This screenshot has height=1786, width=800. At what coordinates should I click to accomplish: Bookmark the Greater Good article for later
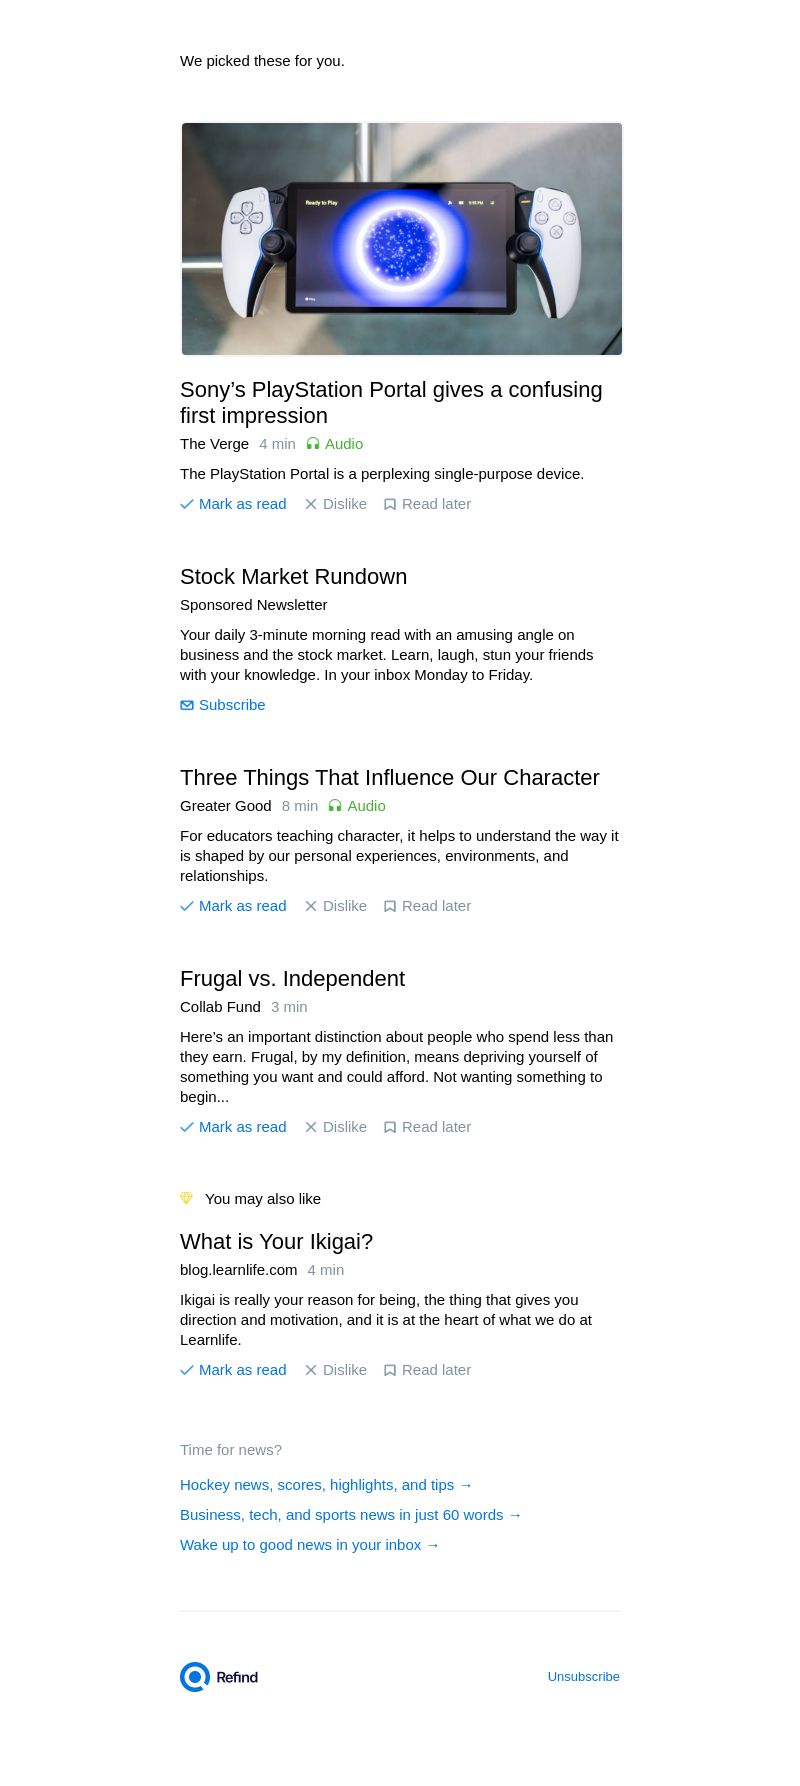point(427,906)
